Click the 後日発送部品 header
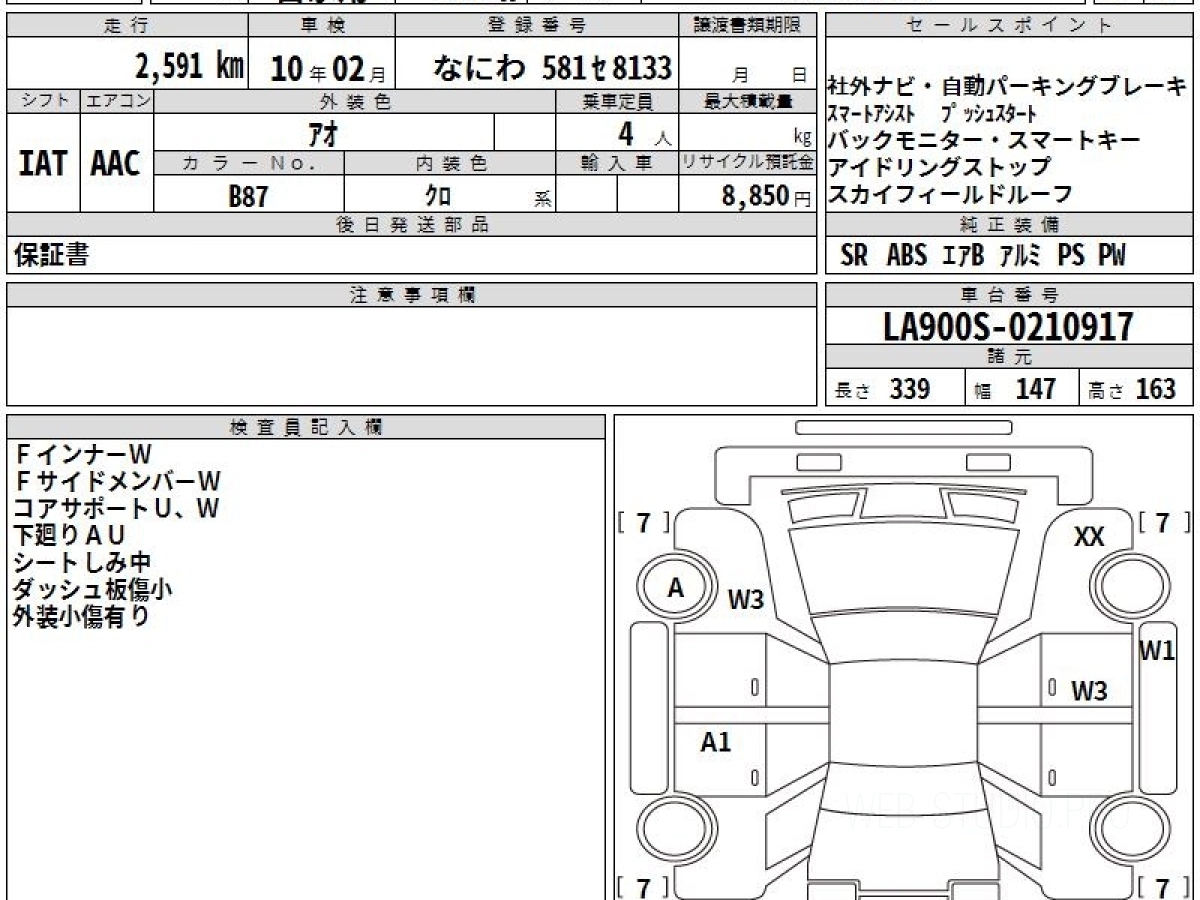 412,225
